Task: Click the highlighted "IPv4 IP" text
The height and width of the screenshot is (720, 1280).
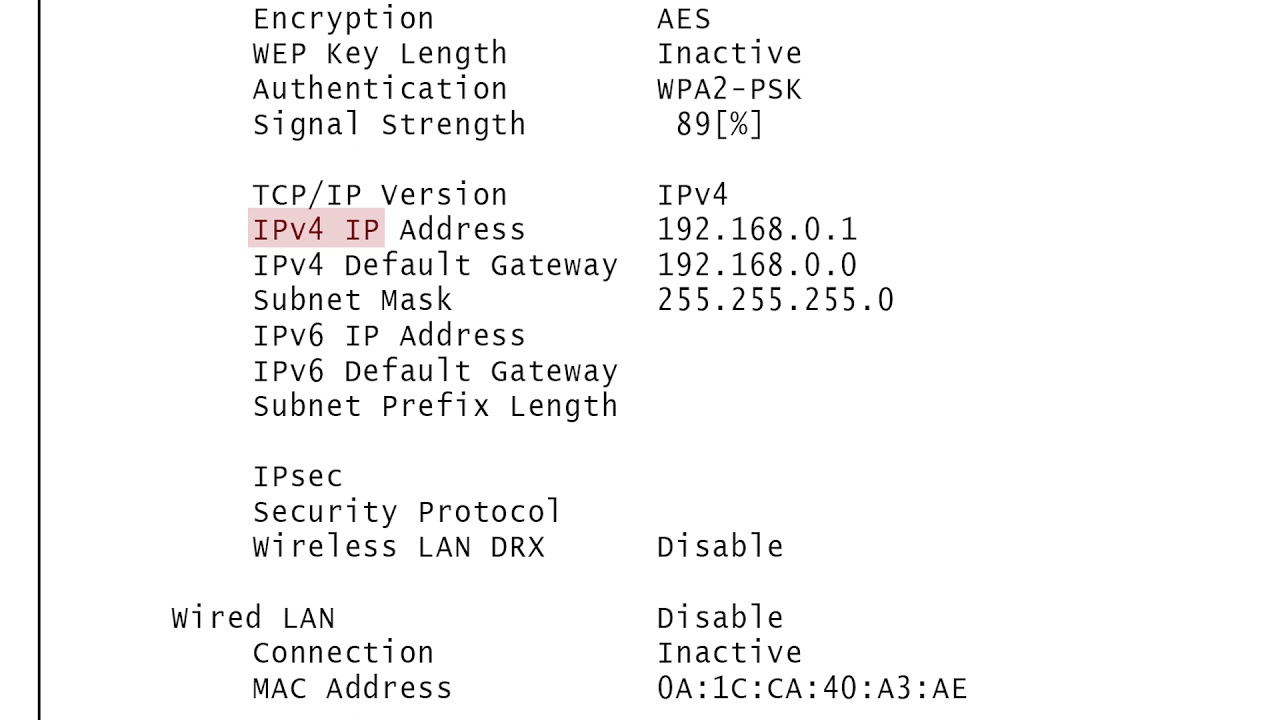Action: pyautogui.click(x=316, y=230)
